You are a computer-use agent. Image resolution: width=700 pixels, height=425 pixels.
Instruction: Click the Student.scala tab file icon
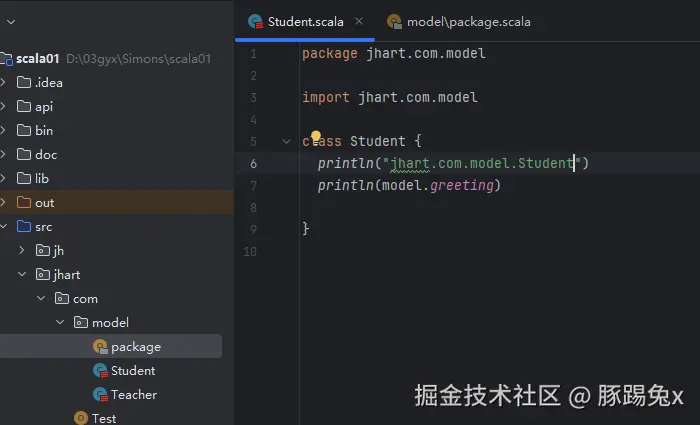point(255,21)
